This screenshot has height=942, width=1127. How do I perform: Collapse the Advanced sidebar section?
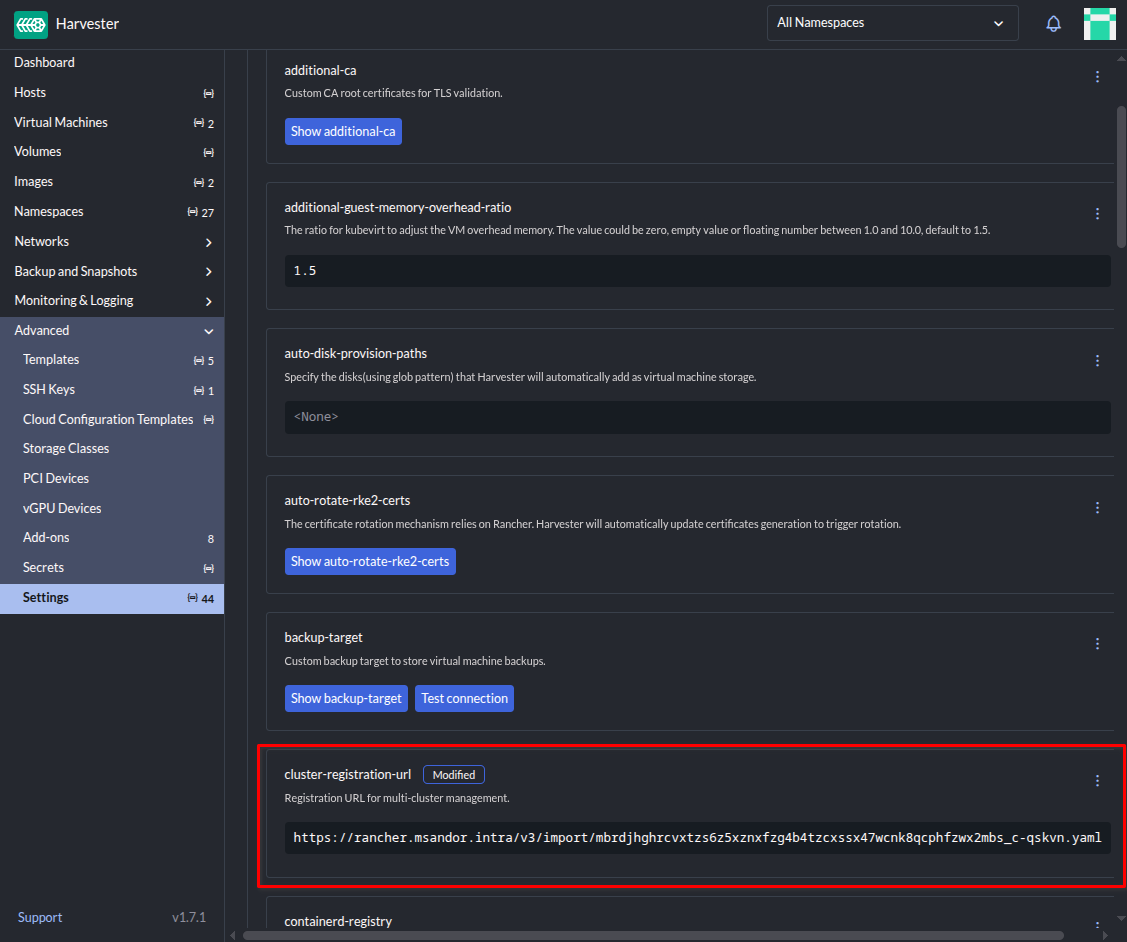click(208, 331)
